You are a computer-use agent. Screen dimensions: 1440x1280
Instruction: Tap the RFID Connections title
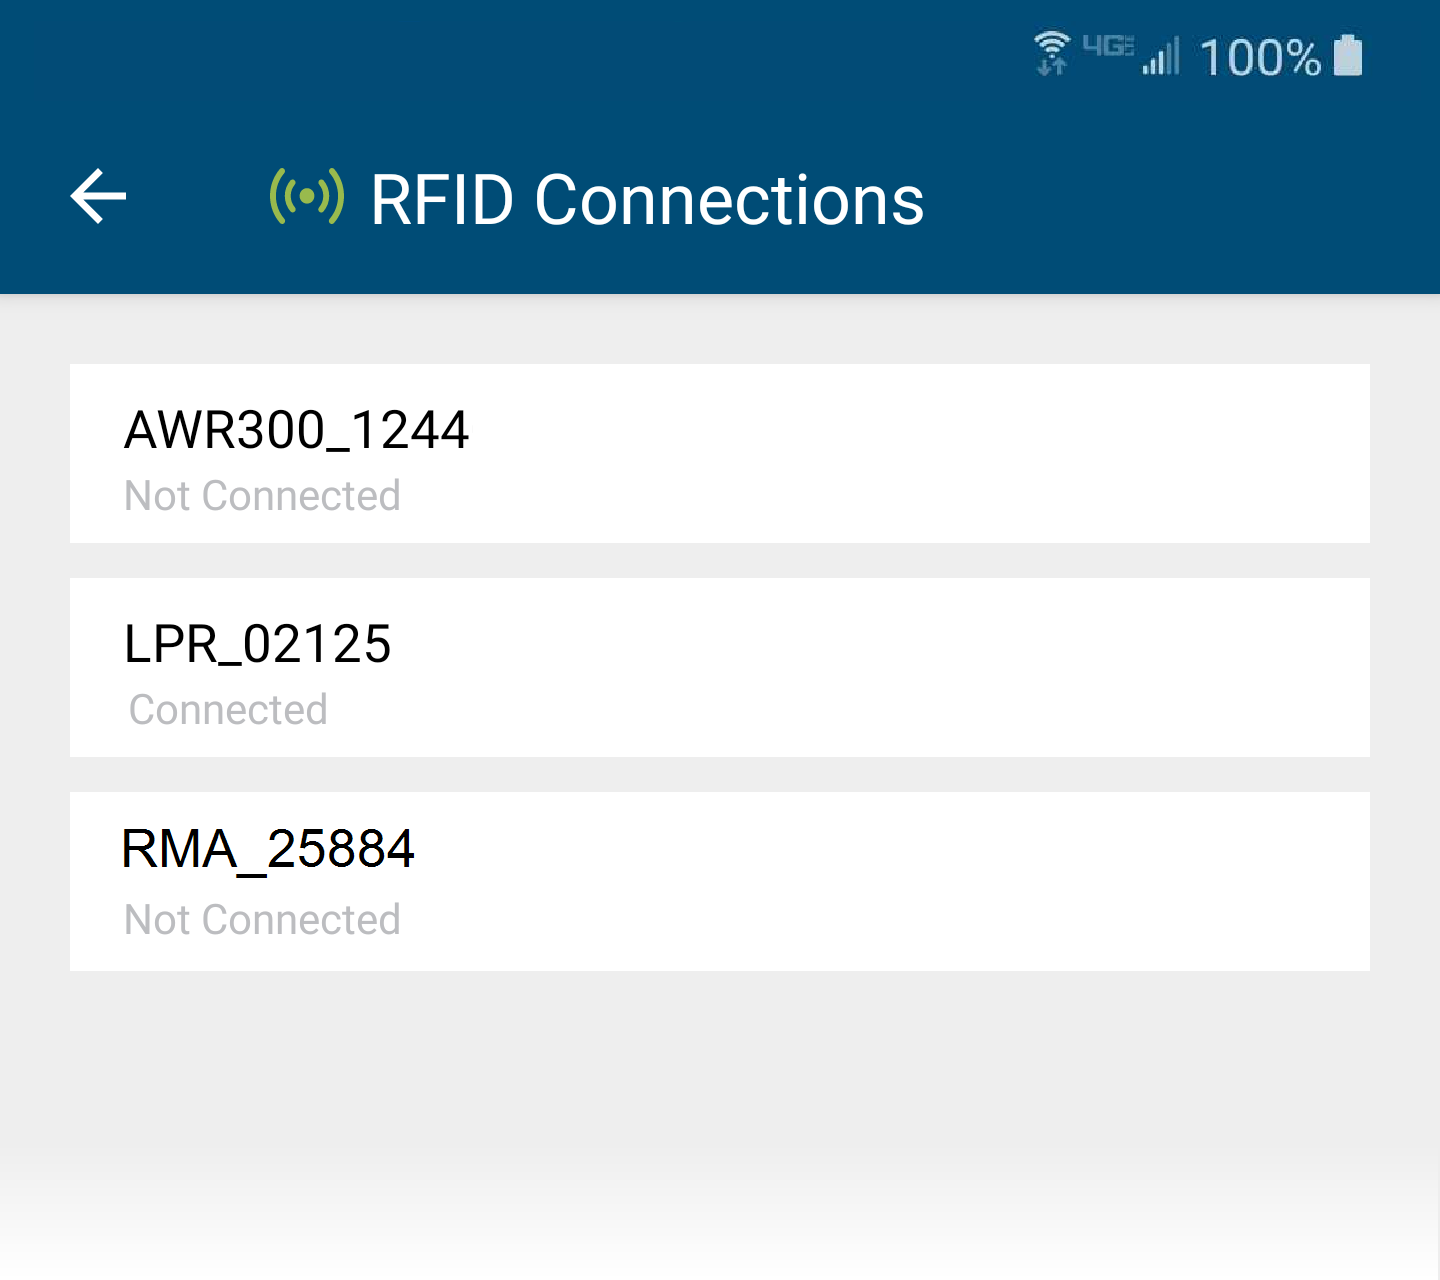(647, 200)
